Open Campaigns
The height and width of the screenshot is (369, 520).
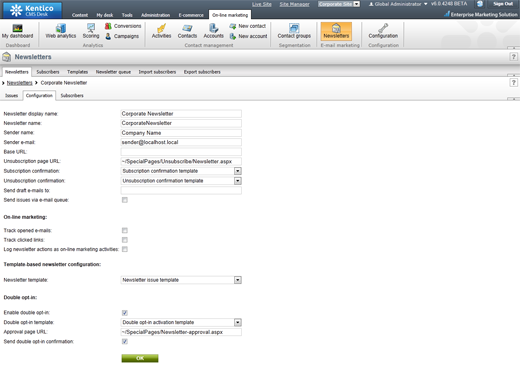(122, 36)
